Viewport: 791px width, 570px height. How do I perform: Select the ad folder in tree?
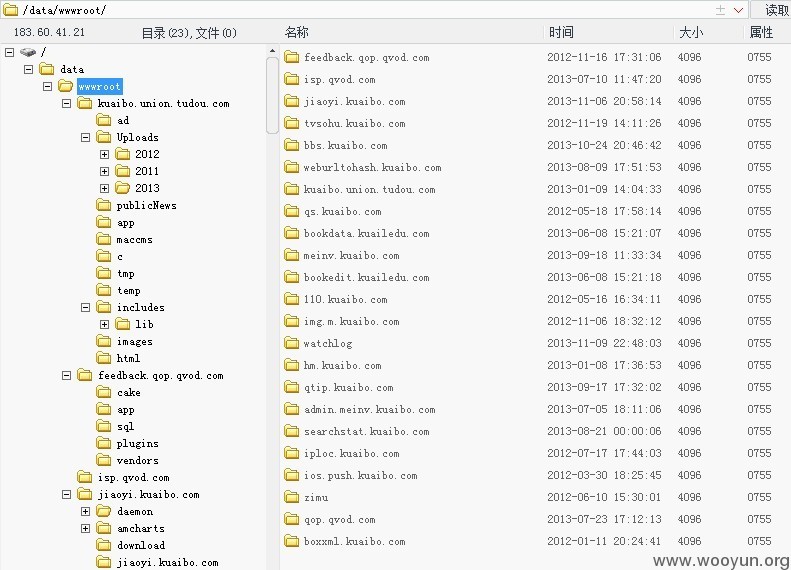123,121
